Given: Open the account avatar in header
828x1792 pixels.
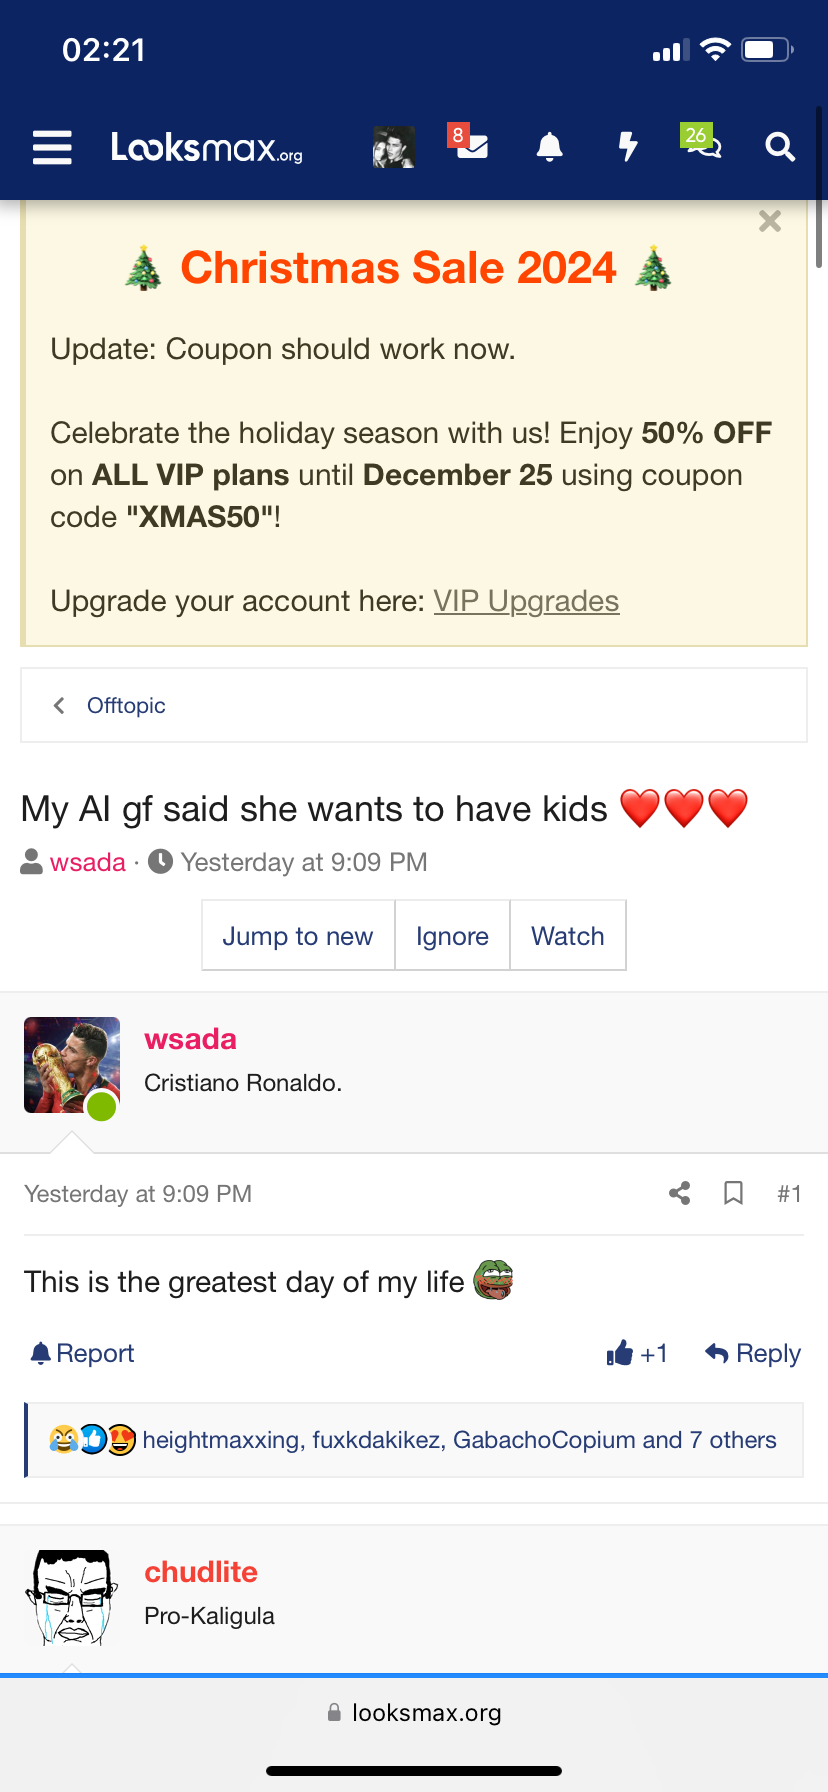Looking at the screenshot, I should tap(393, 147).
